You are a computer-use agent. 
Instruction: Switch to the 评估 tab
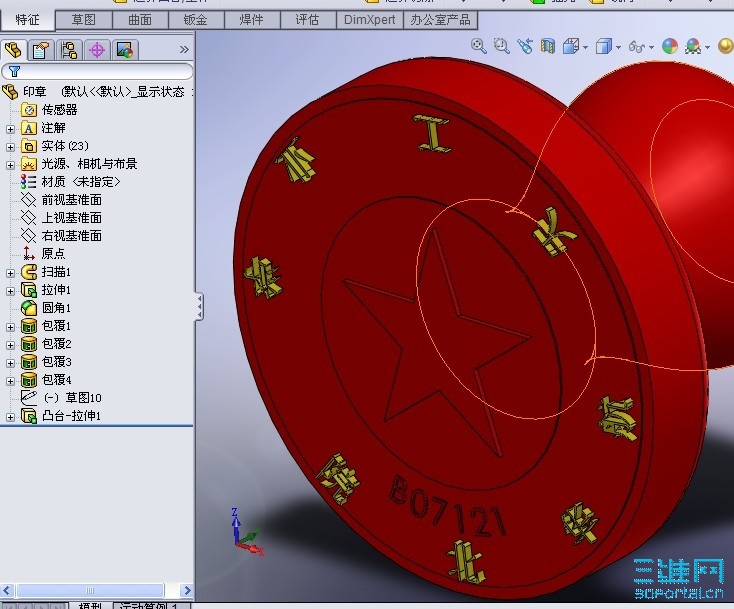pyautogui.click(x=308, y=20)
